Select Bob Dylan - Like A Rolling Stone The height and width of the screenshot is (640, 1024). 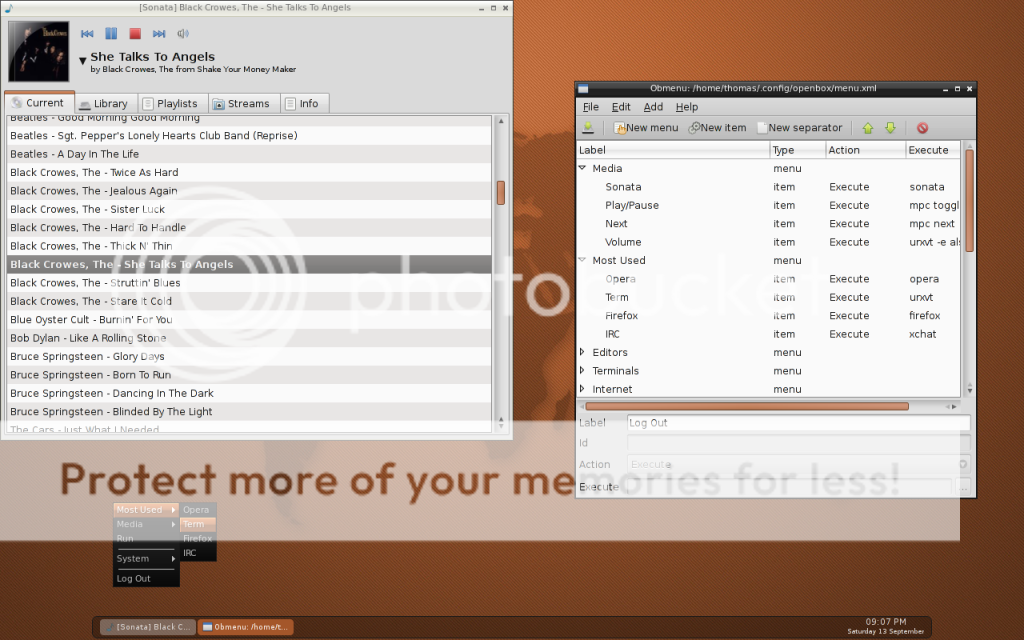[x=249, y=338]
